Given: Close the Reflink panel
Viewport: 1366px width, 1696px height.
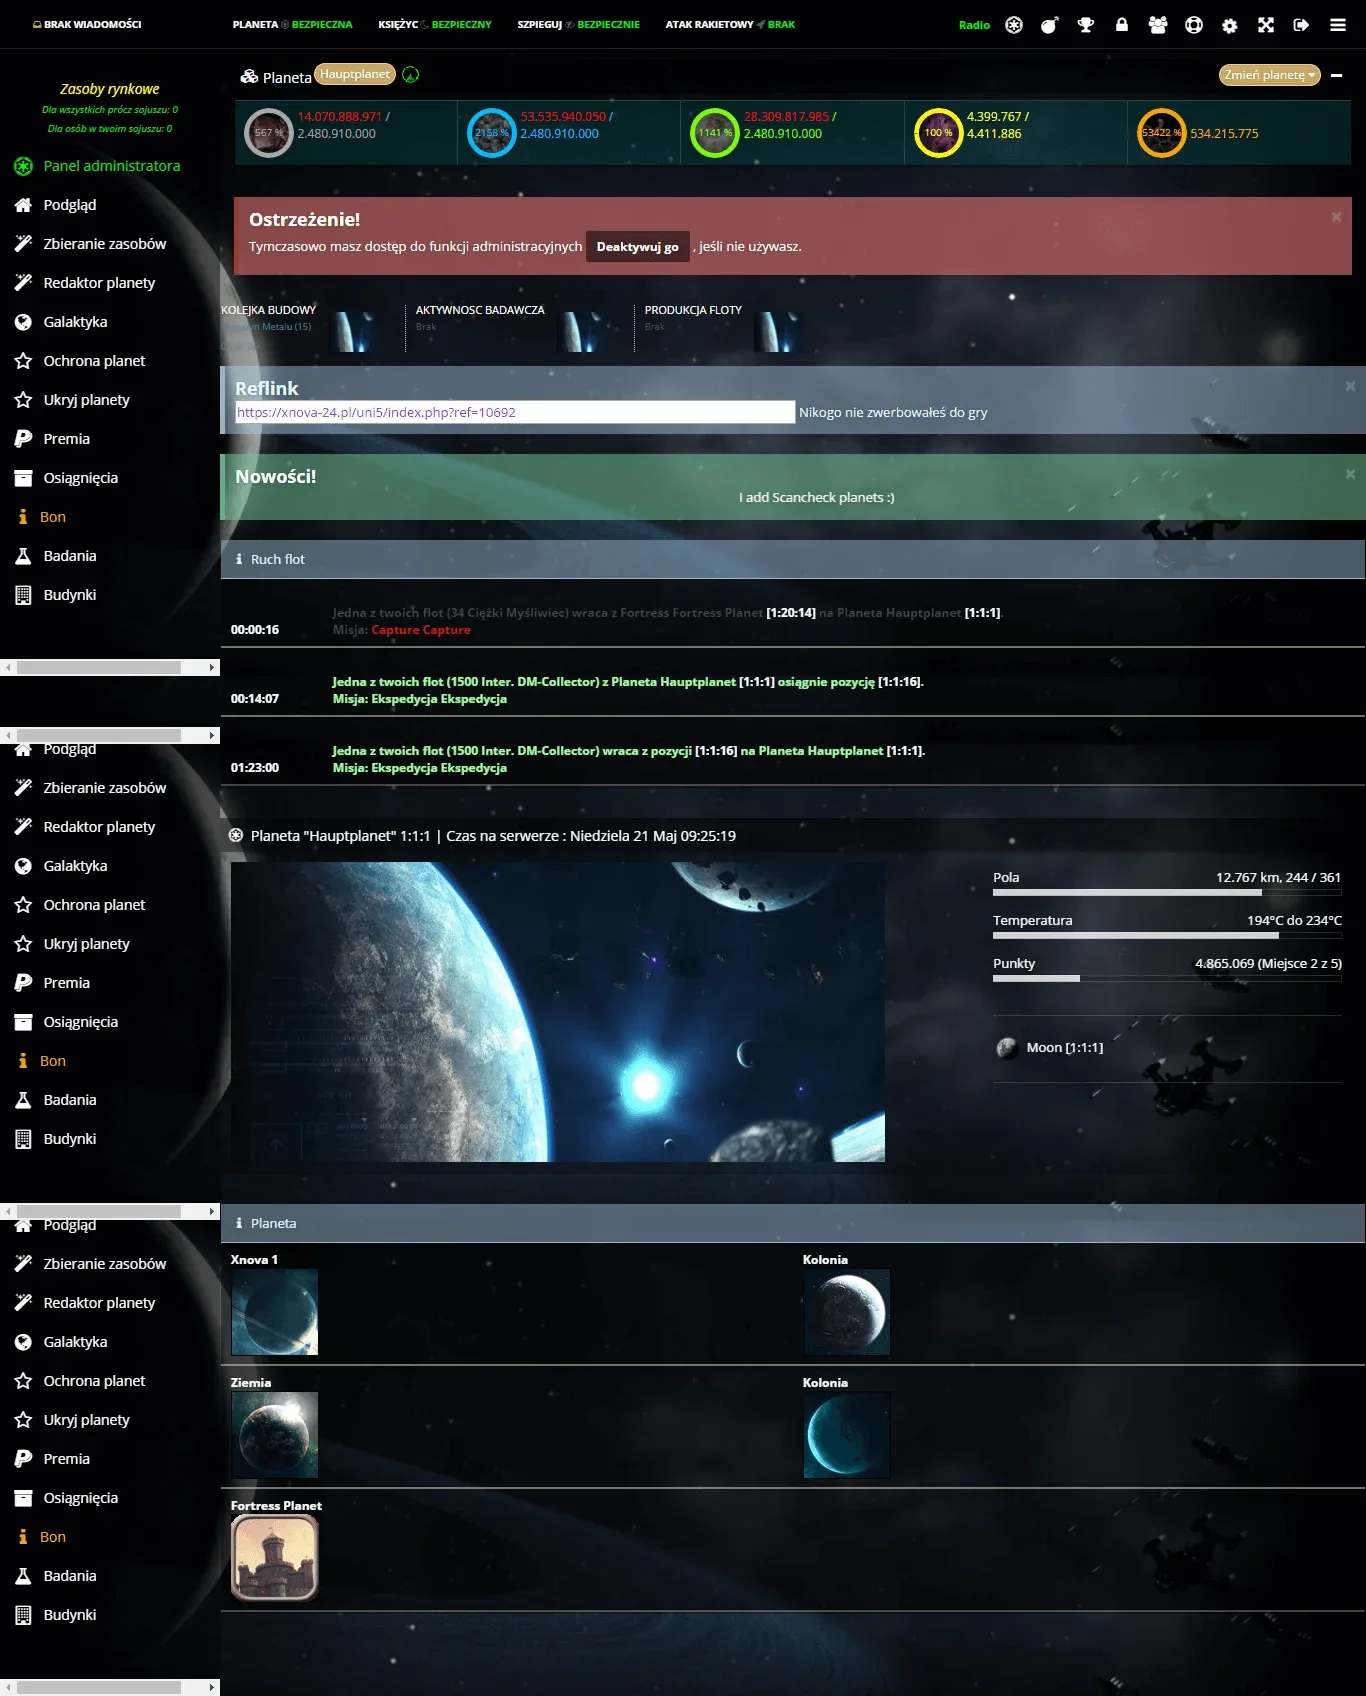Looking at the screenshot, I should click(x=1350, y=386).
